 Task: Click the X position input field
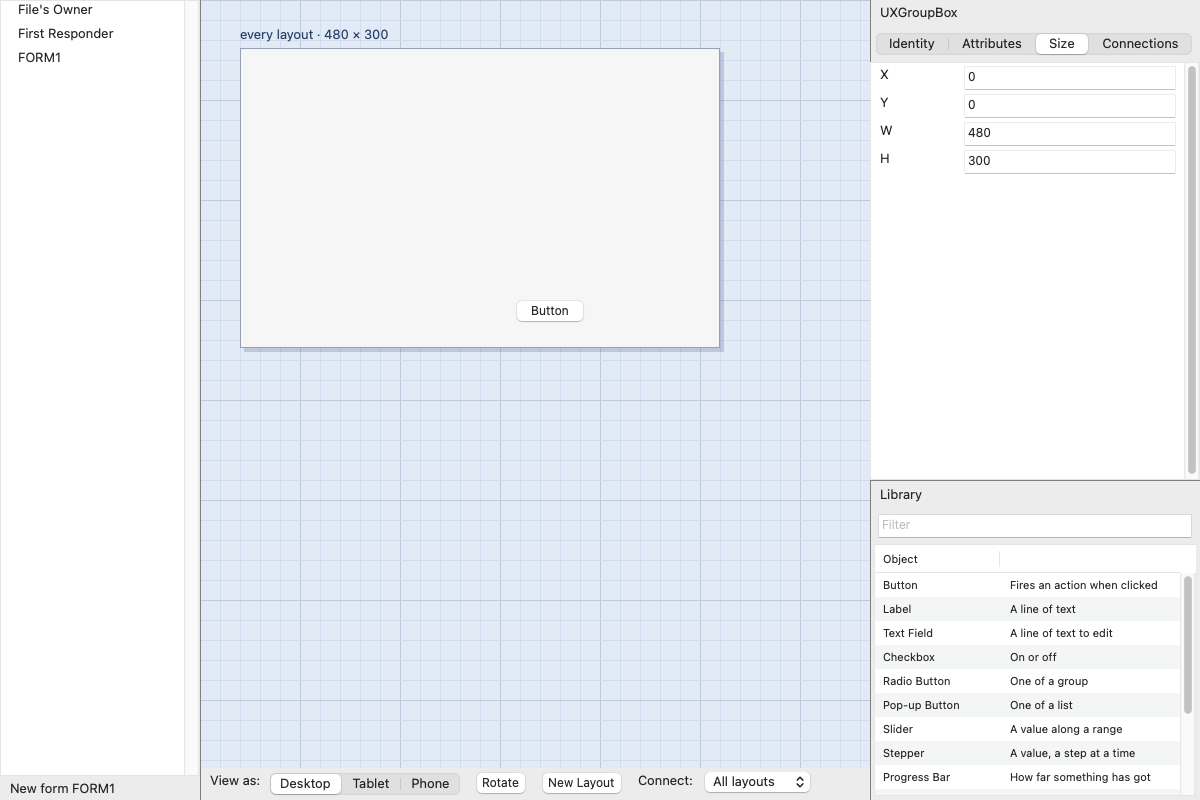(x=1069, y=77)
